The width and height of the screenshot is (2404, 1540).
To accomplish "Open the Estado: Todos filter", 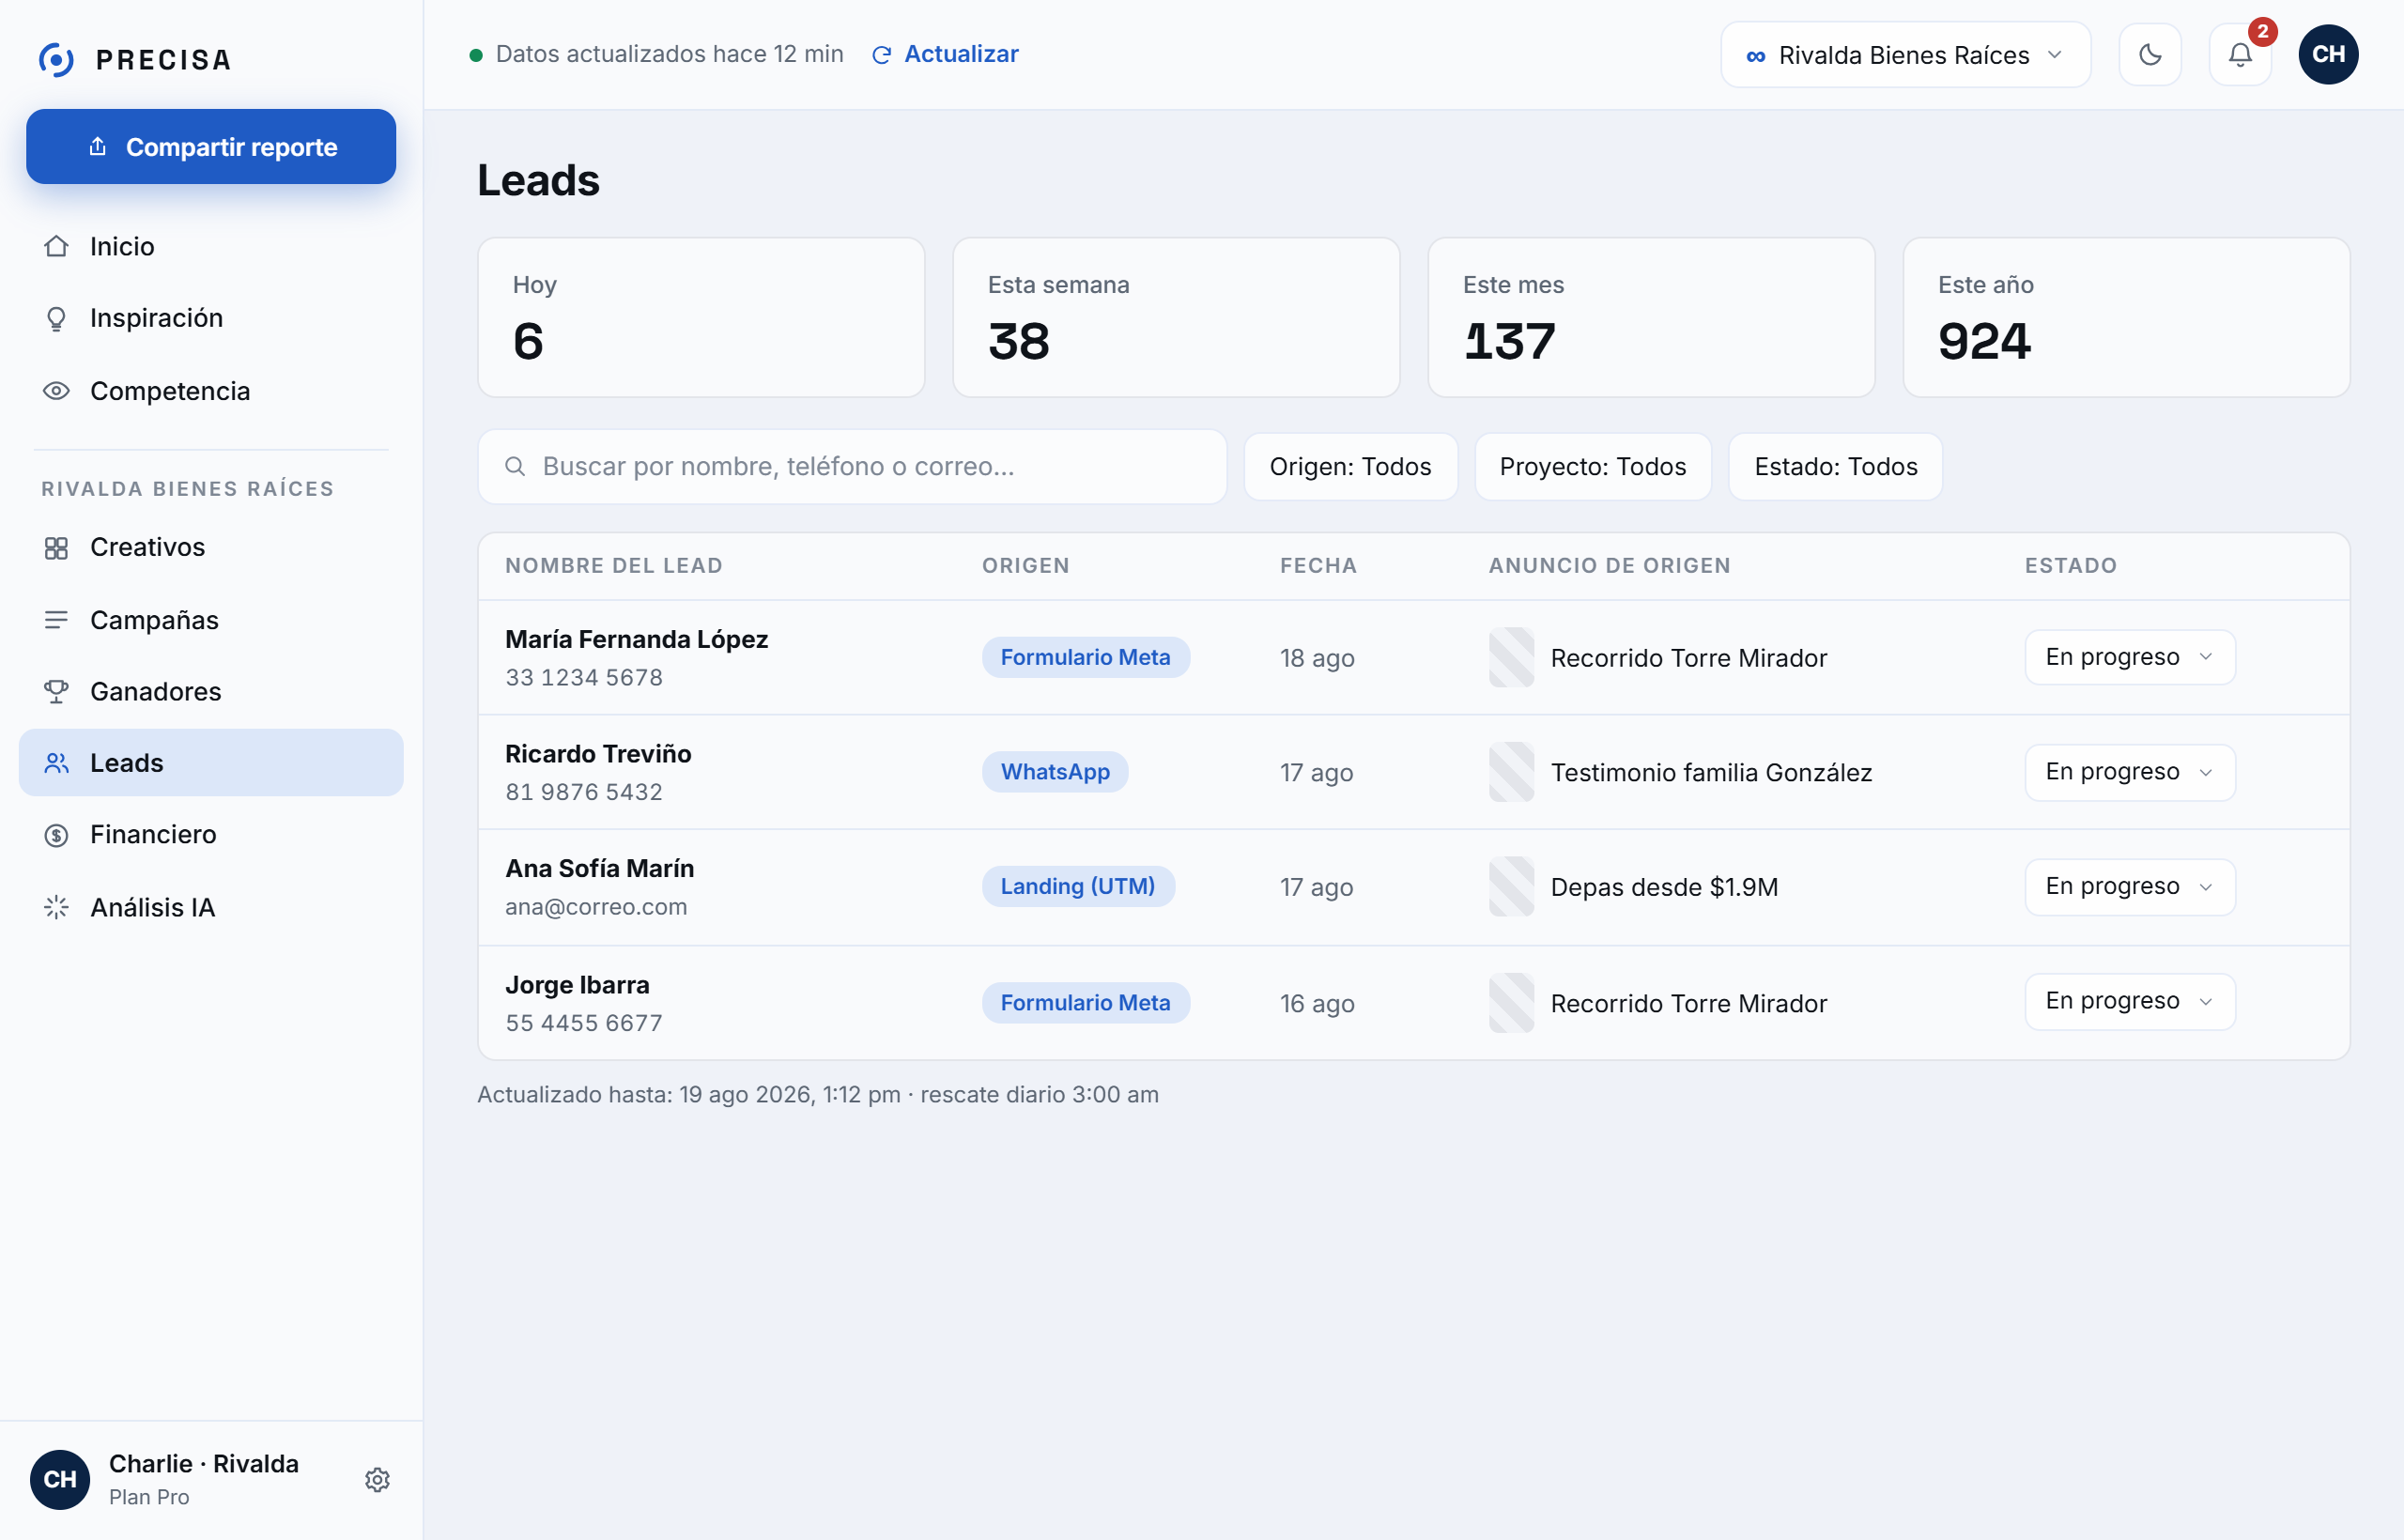I will [1835, 467].
